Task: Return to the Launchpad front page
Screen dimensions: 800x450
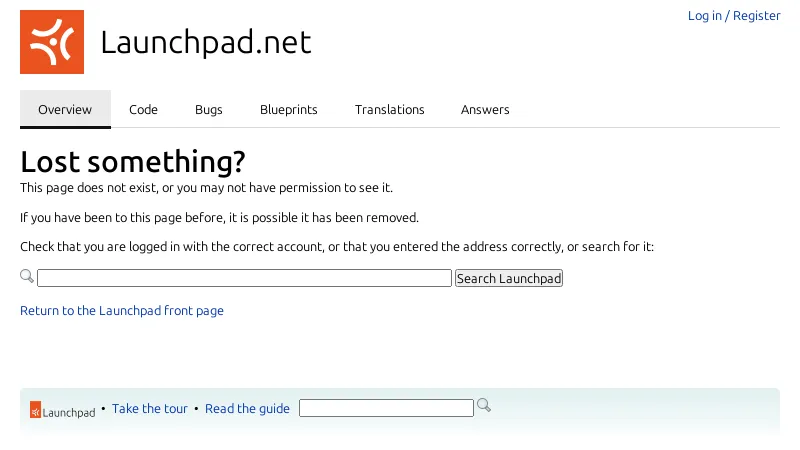Action: [x=122, y=311]
